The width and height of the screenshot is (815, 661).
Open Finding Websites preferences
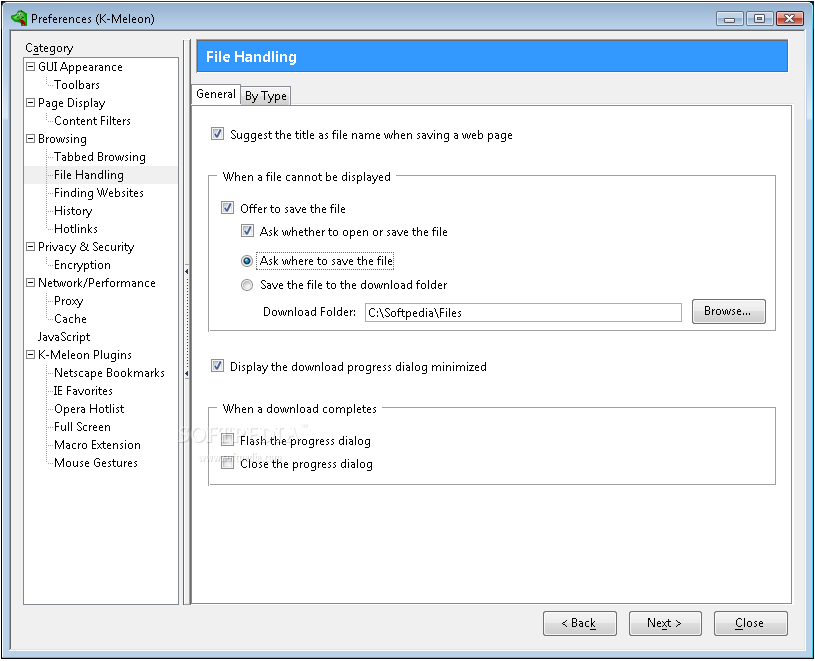[99, 193]
